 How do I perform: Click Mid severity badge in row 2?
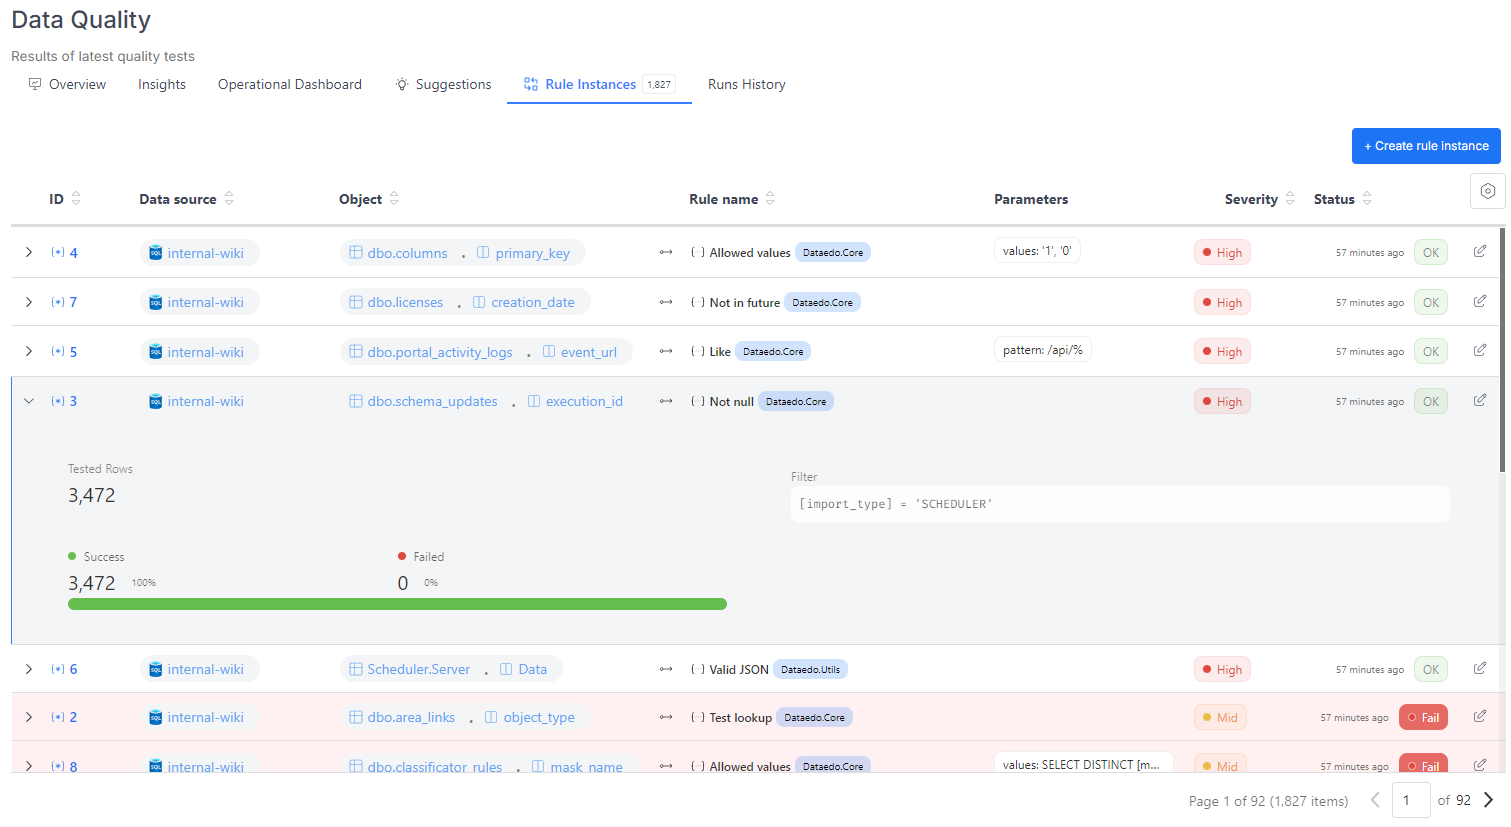(1220, 717)
